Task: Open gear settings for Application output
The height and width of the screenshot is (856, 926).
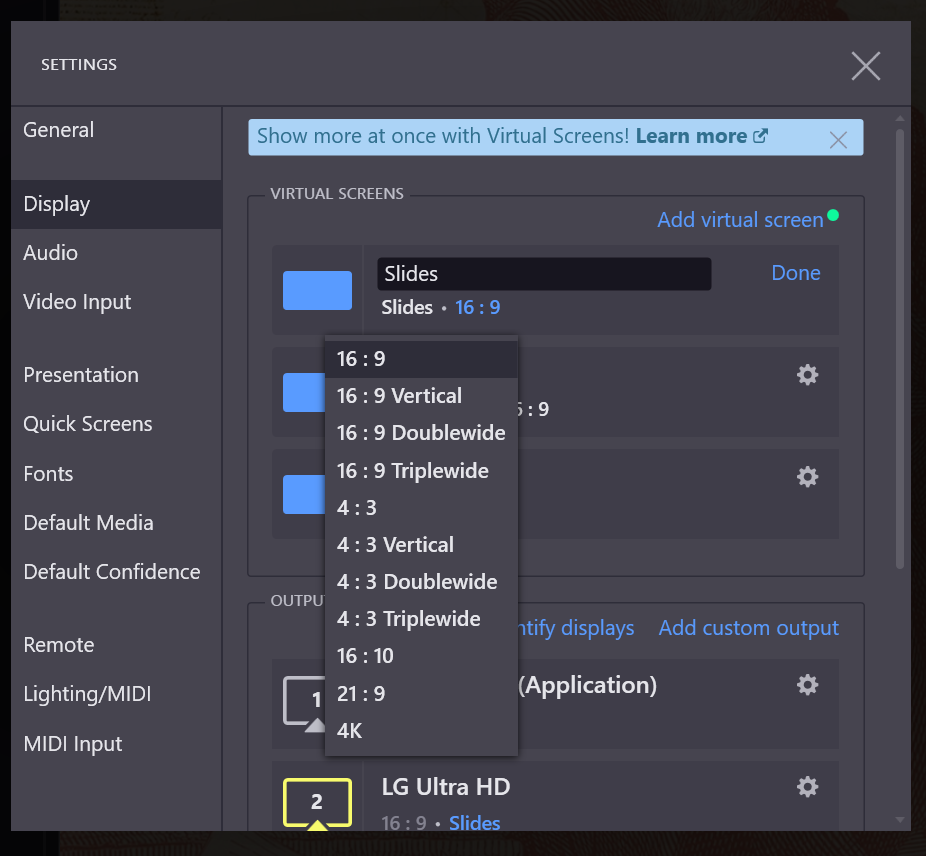Action: click(807, 685)
